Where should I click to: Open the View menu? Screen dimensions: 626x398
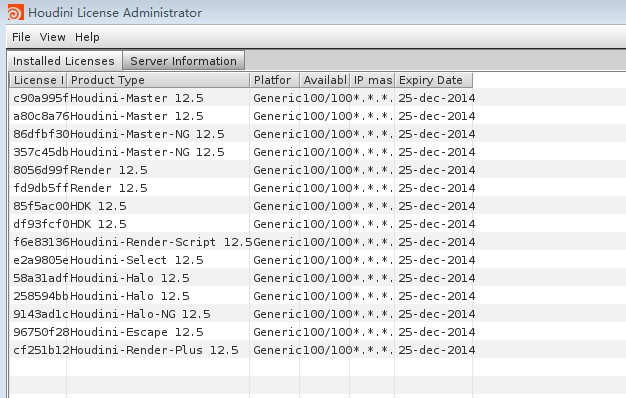click(52, 37)
